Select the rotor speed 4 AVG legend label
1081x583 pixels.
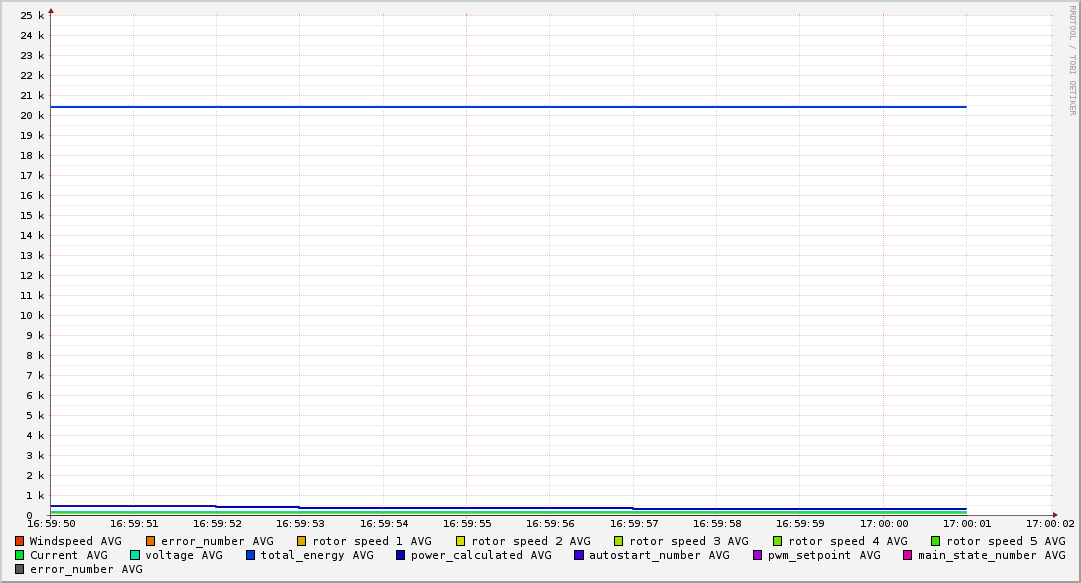point(847,541)
